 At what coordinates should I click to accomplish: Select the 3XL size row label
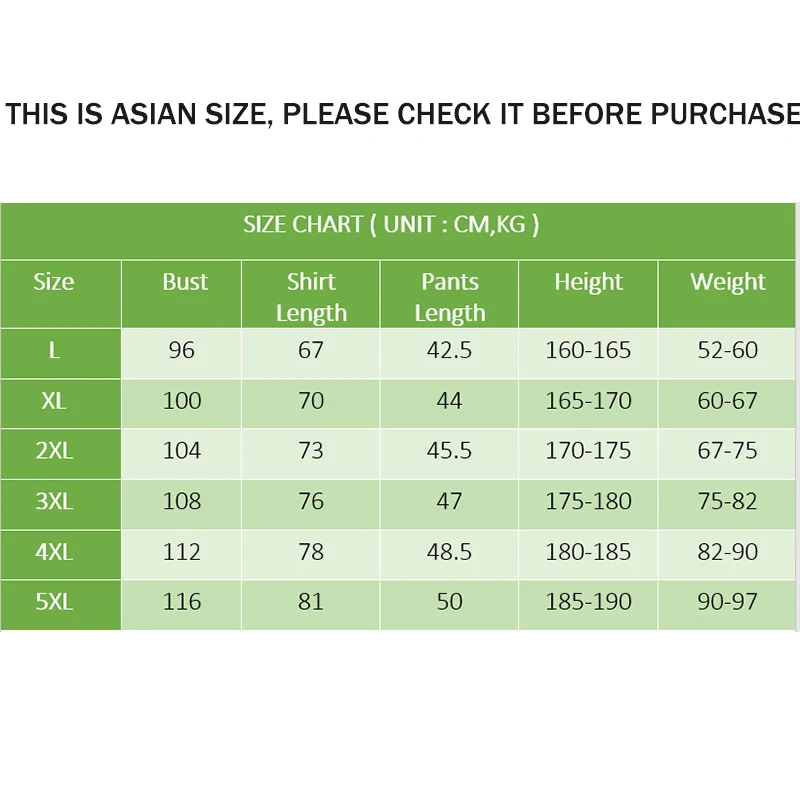pyautogui.click(x=54, y=501)
